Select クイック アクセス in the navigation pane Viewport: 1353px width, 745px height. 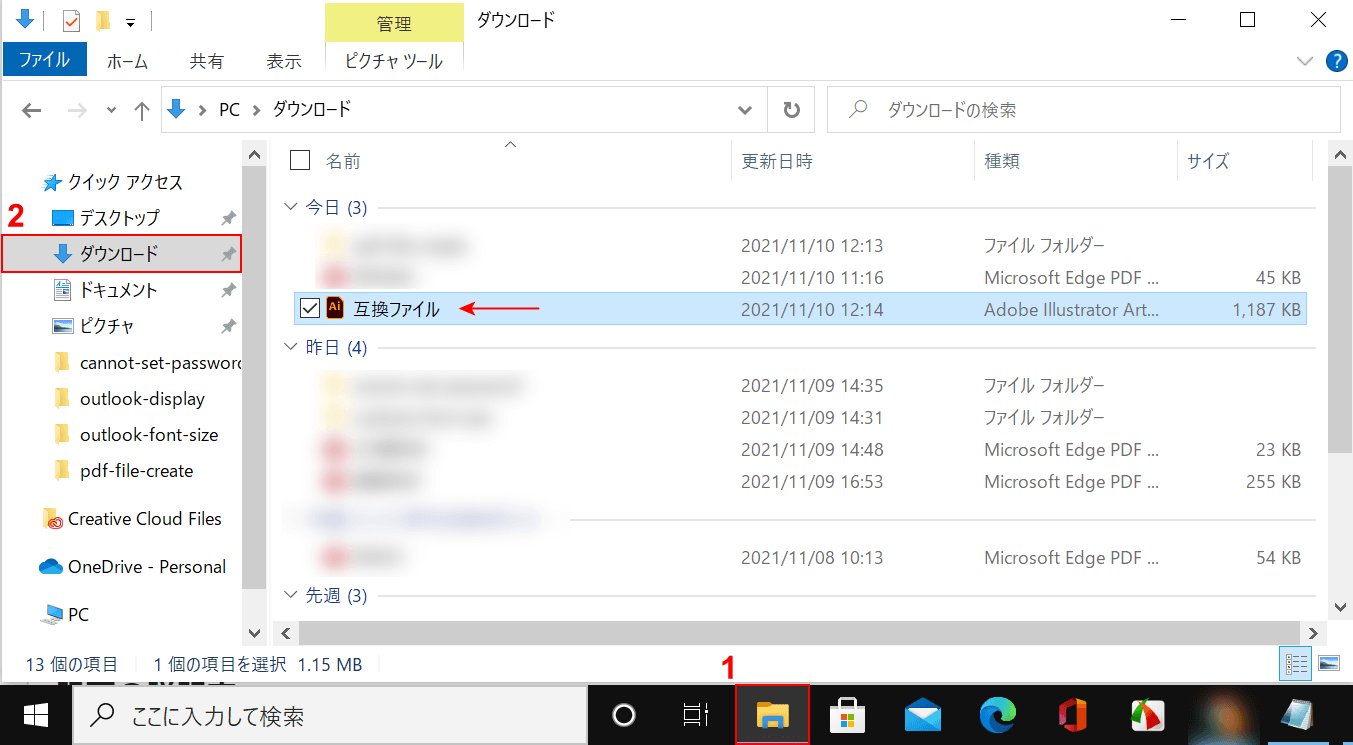click(x=125, y=182)
